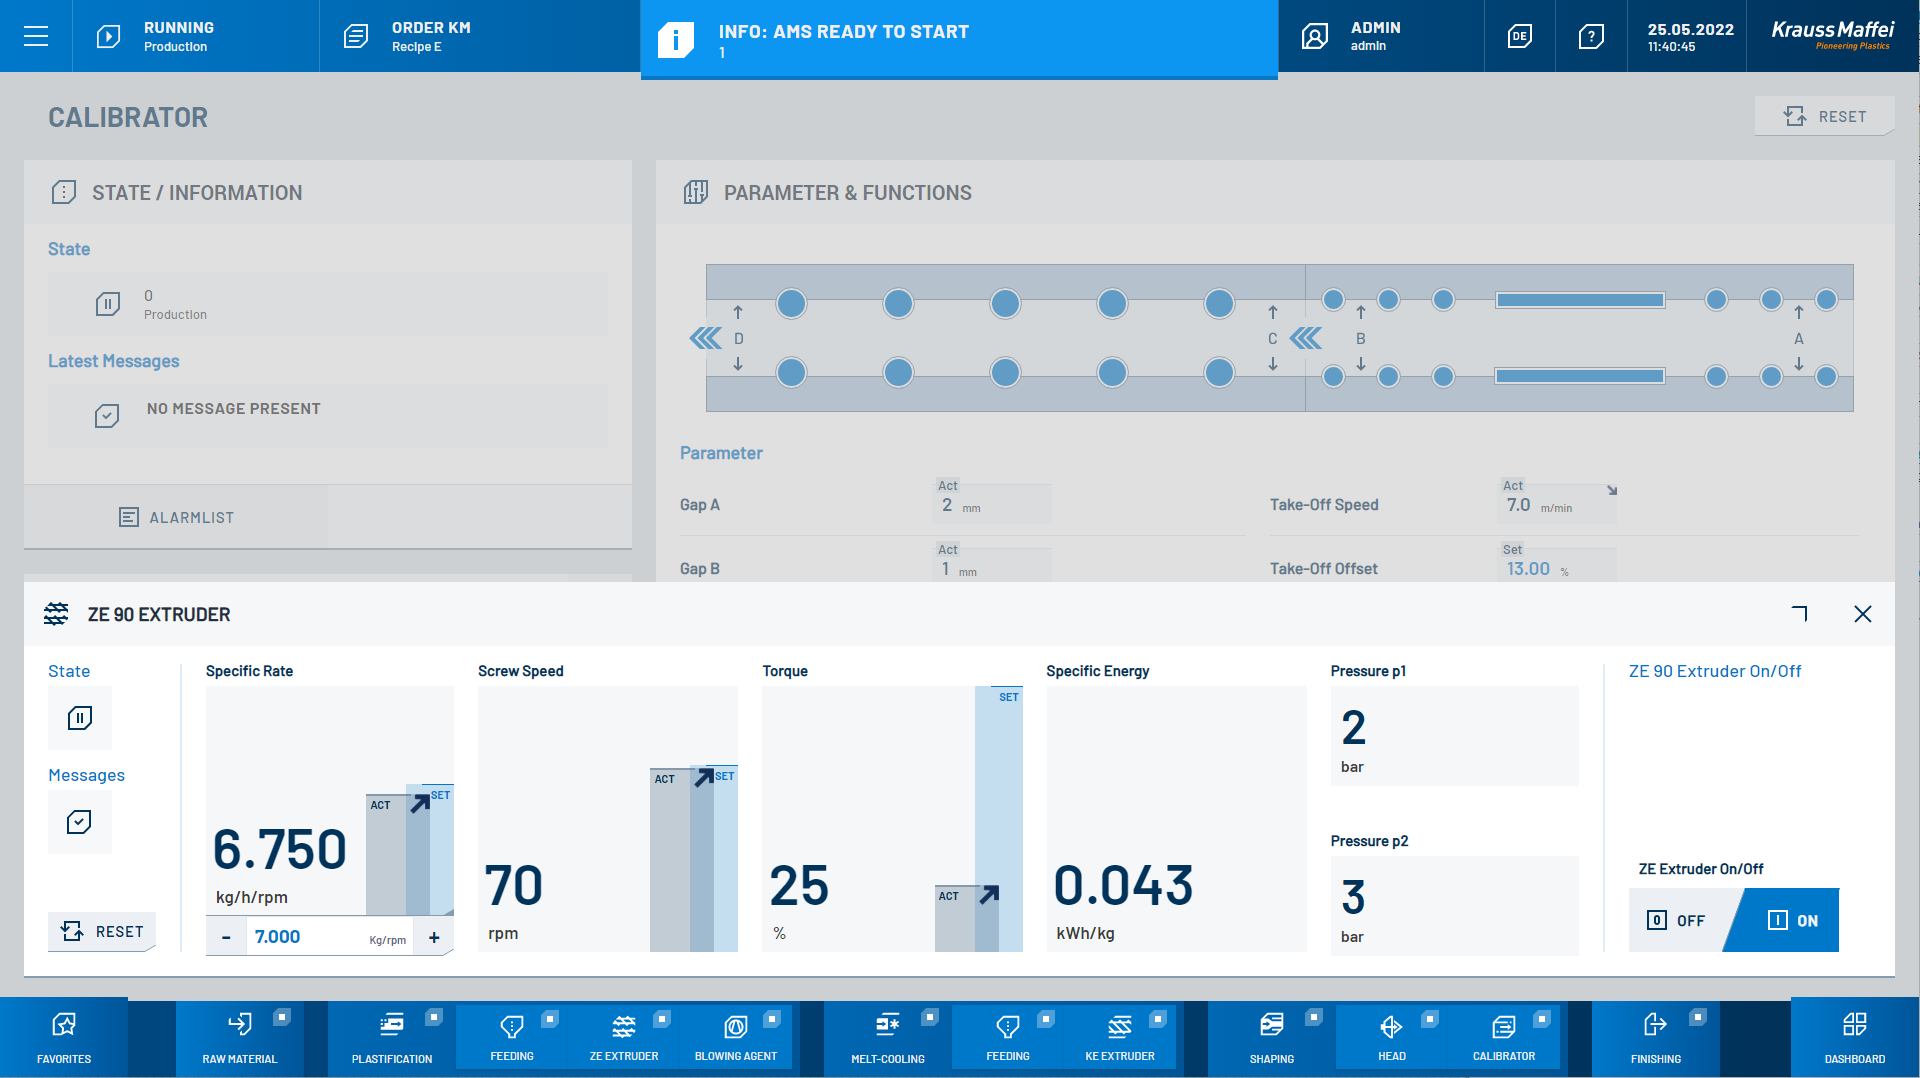1920x1078 pixels.
Task: Click the extruder Messages checkmark icon
Action: pos(79,822)
